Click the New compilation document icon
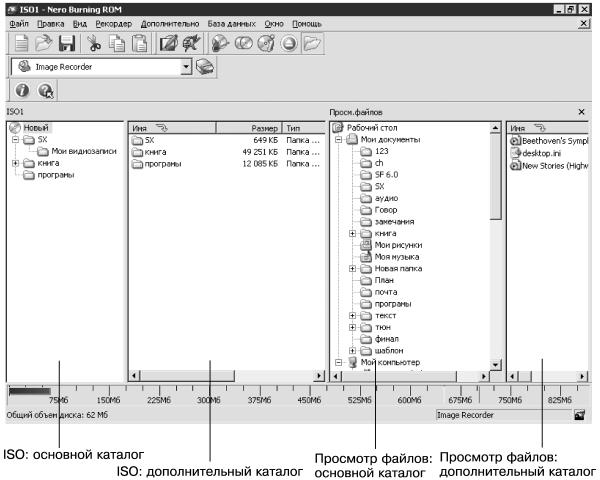Image resolution: width=600 pixels, height=480 pixels. click(x=21, y=43)
